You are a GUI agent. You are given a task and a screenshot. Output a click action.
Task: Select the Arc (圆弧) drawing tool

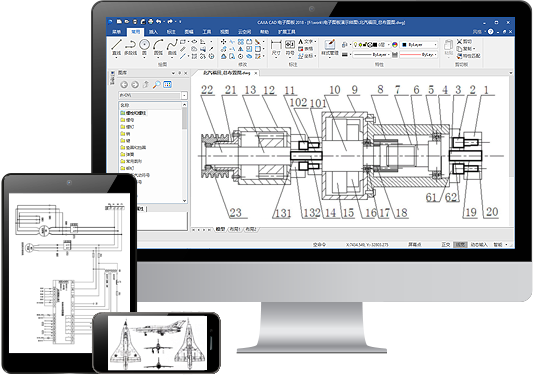[x=158, y=47]
